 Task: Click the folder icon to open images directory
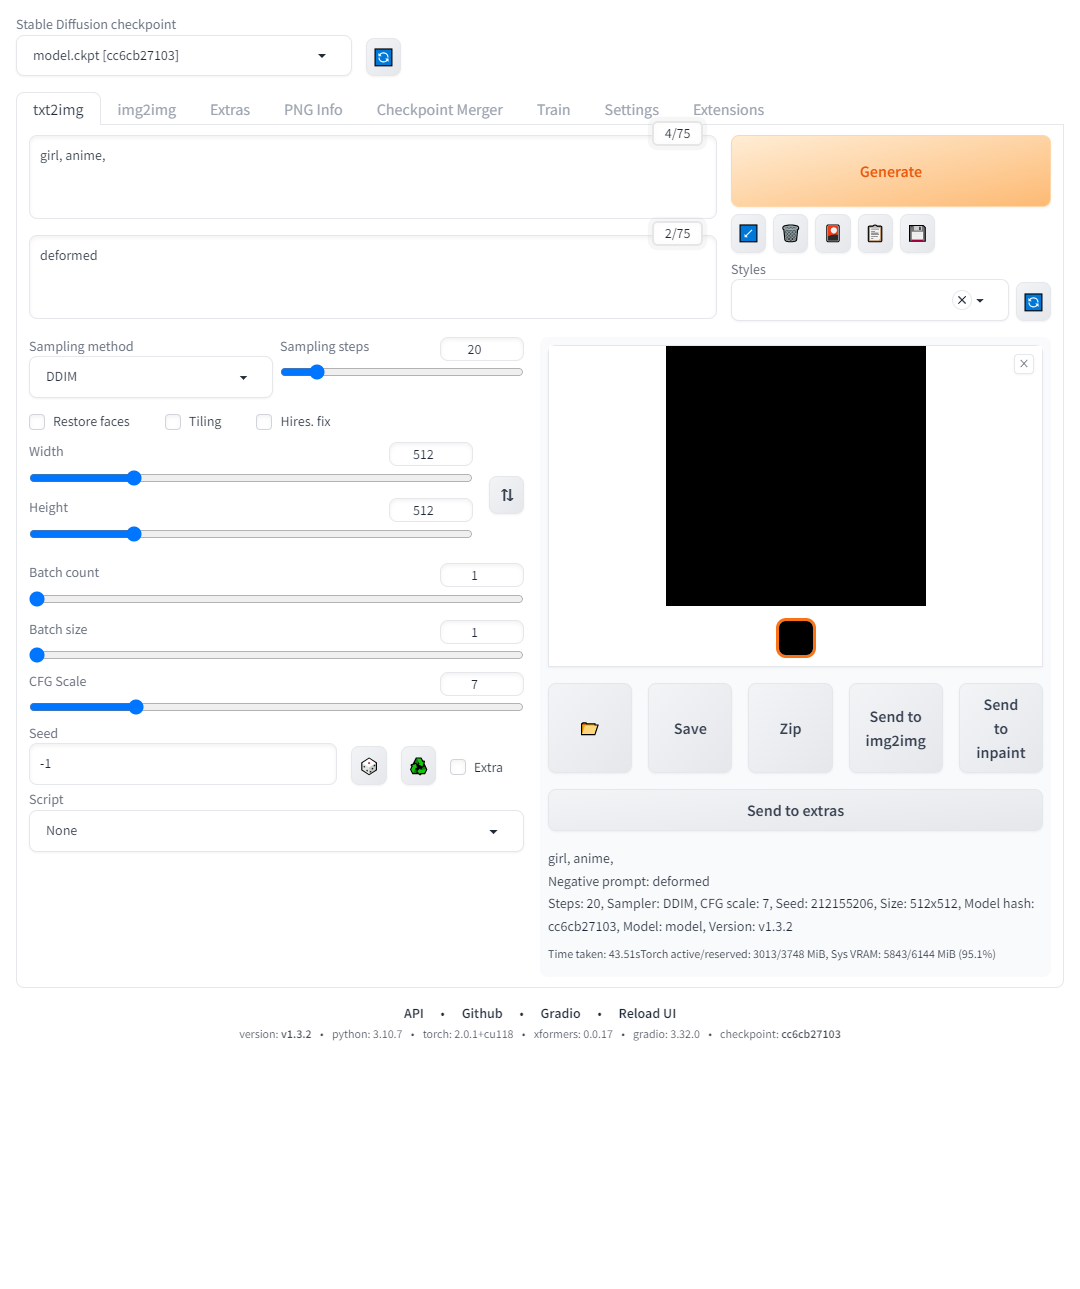(x=589, y=728)
